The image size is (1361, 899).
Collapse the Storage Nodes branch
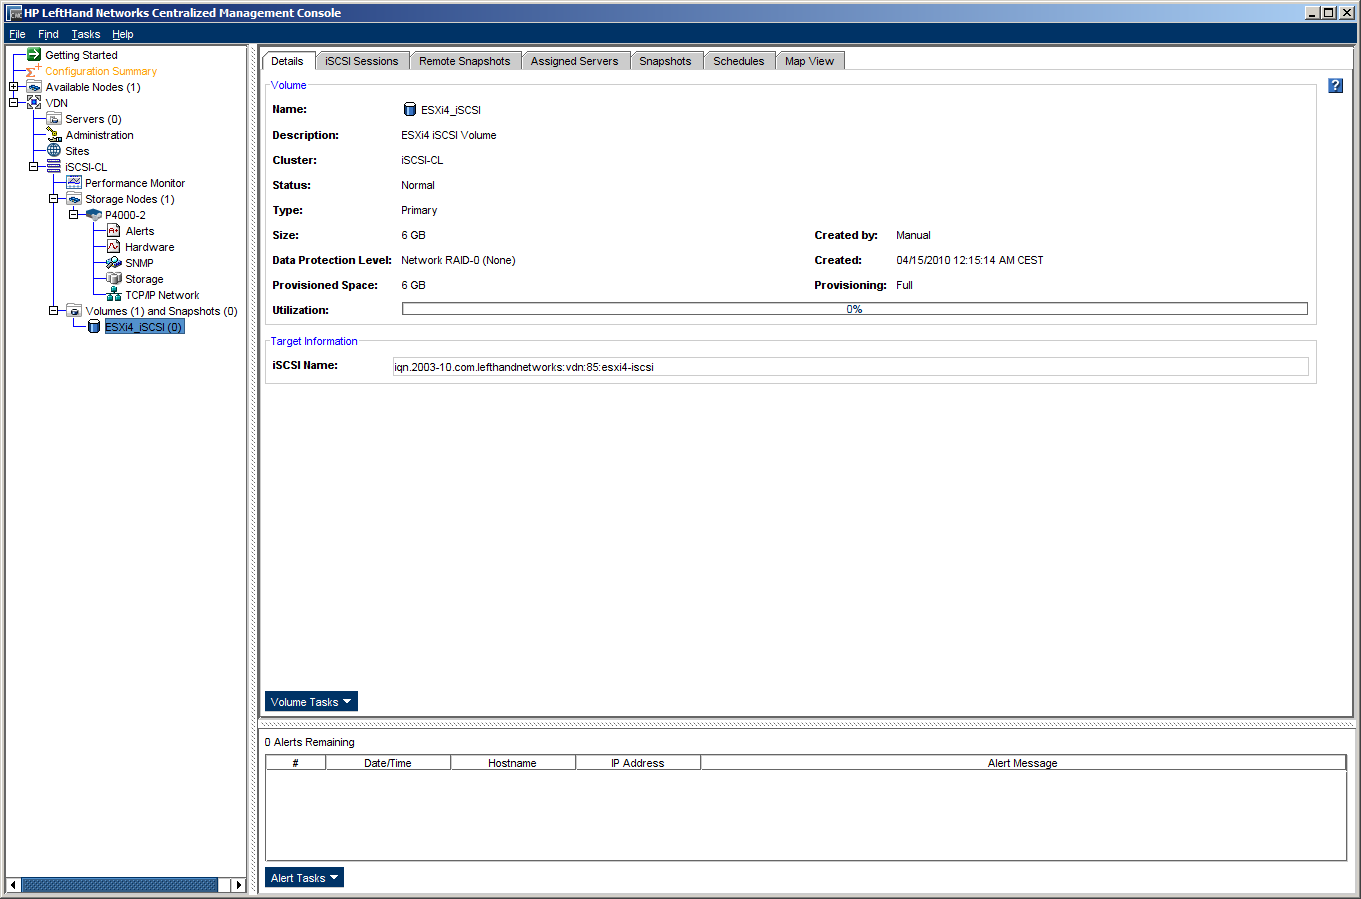pos(53,199)
